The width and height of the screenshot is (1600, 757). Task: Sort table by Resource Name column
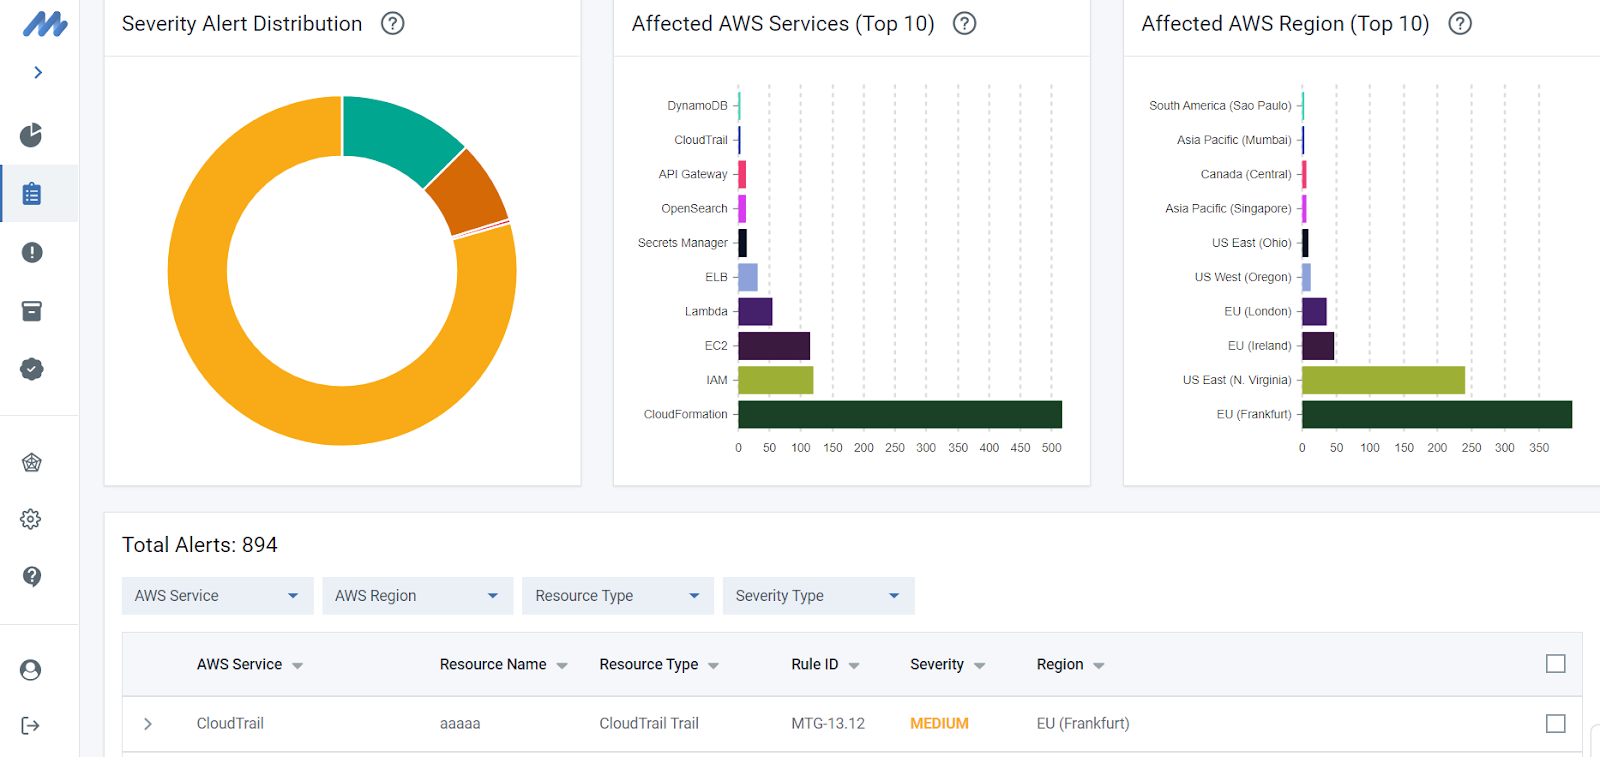tap(503, 664)
